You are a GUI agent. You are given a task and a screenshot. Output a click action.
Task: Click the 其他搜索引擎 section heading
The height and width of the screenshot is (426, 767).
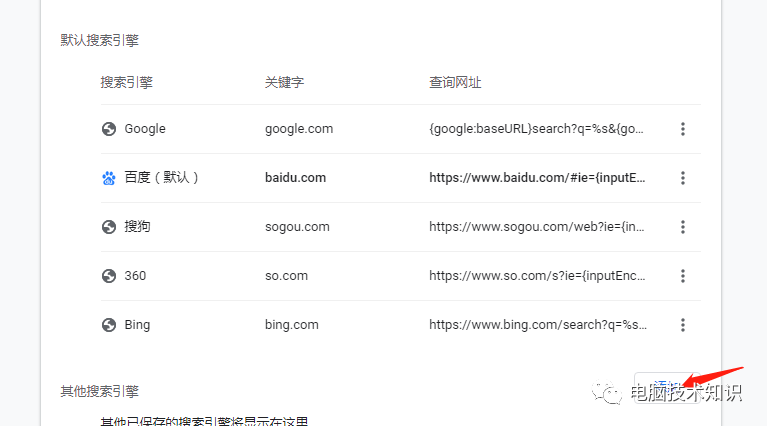(99, 391)
